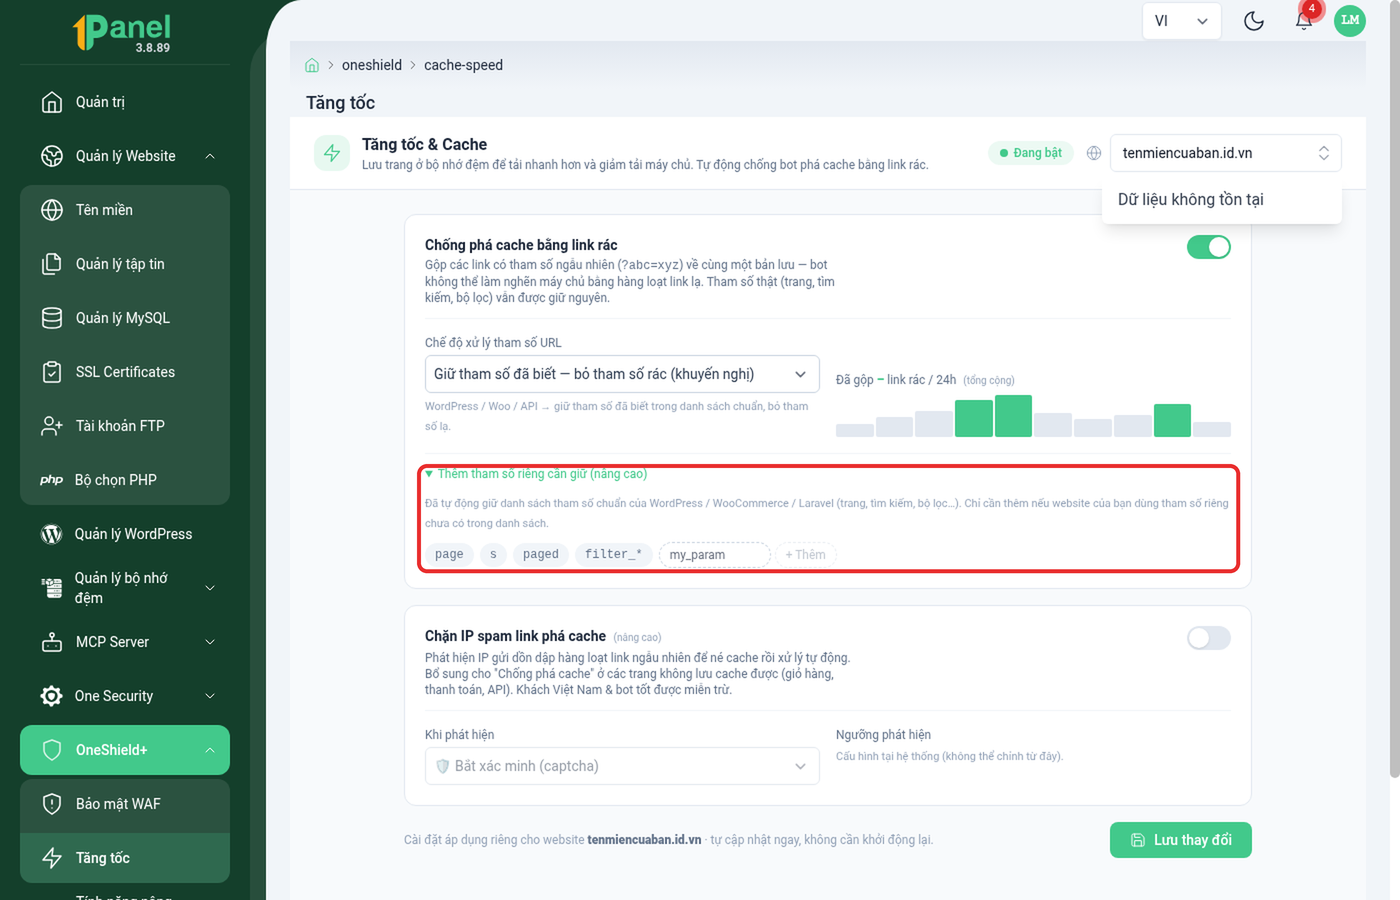Go to Quản lý MySQL
This screenshot has width=1400, height=900.
click(x=125, y=318)
